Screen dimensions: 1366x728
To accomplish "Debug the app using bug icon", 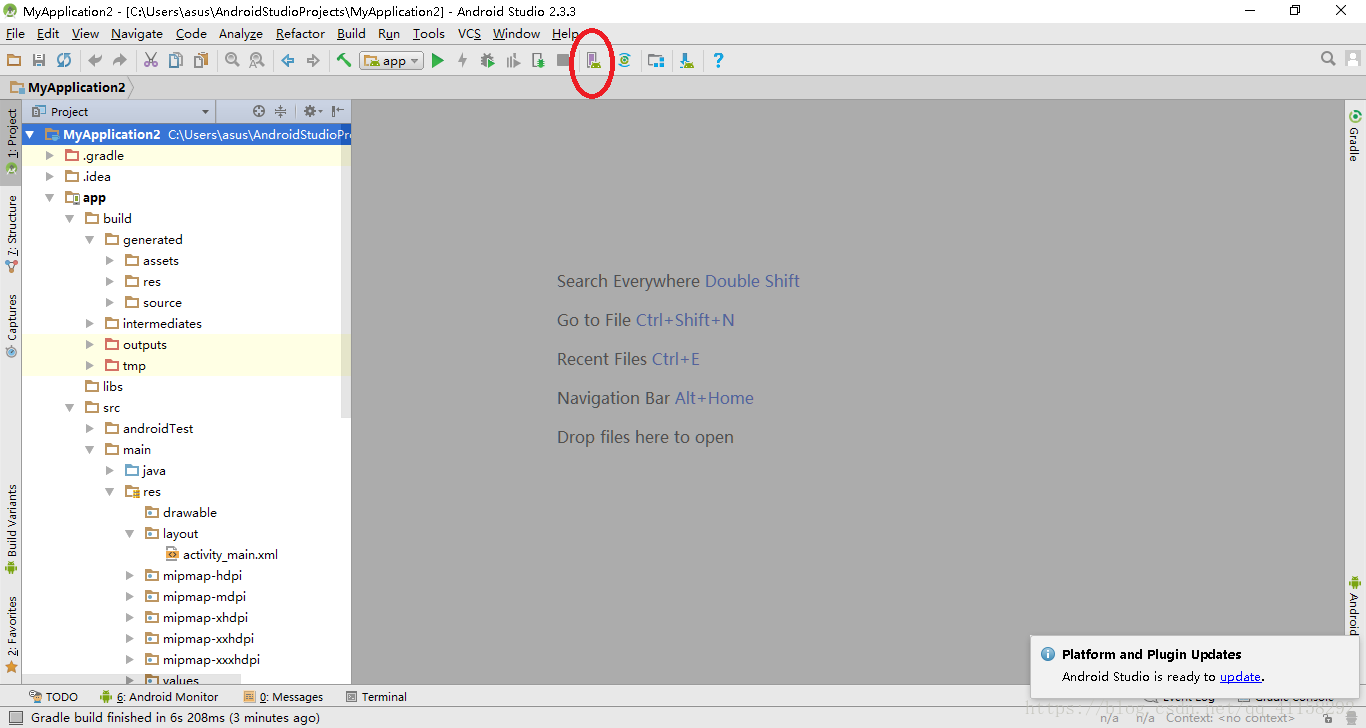I will click(488, 60).
